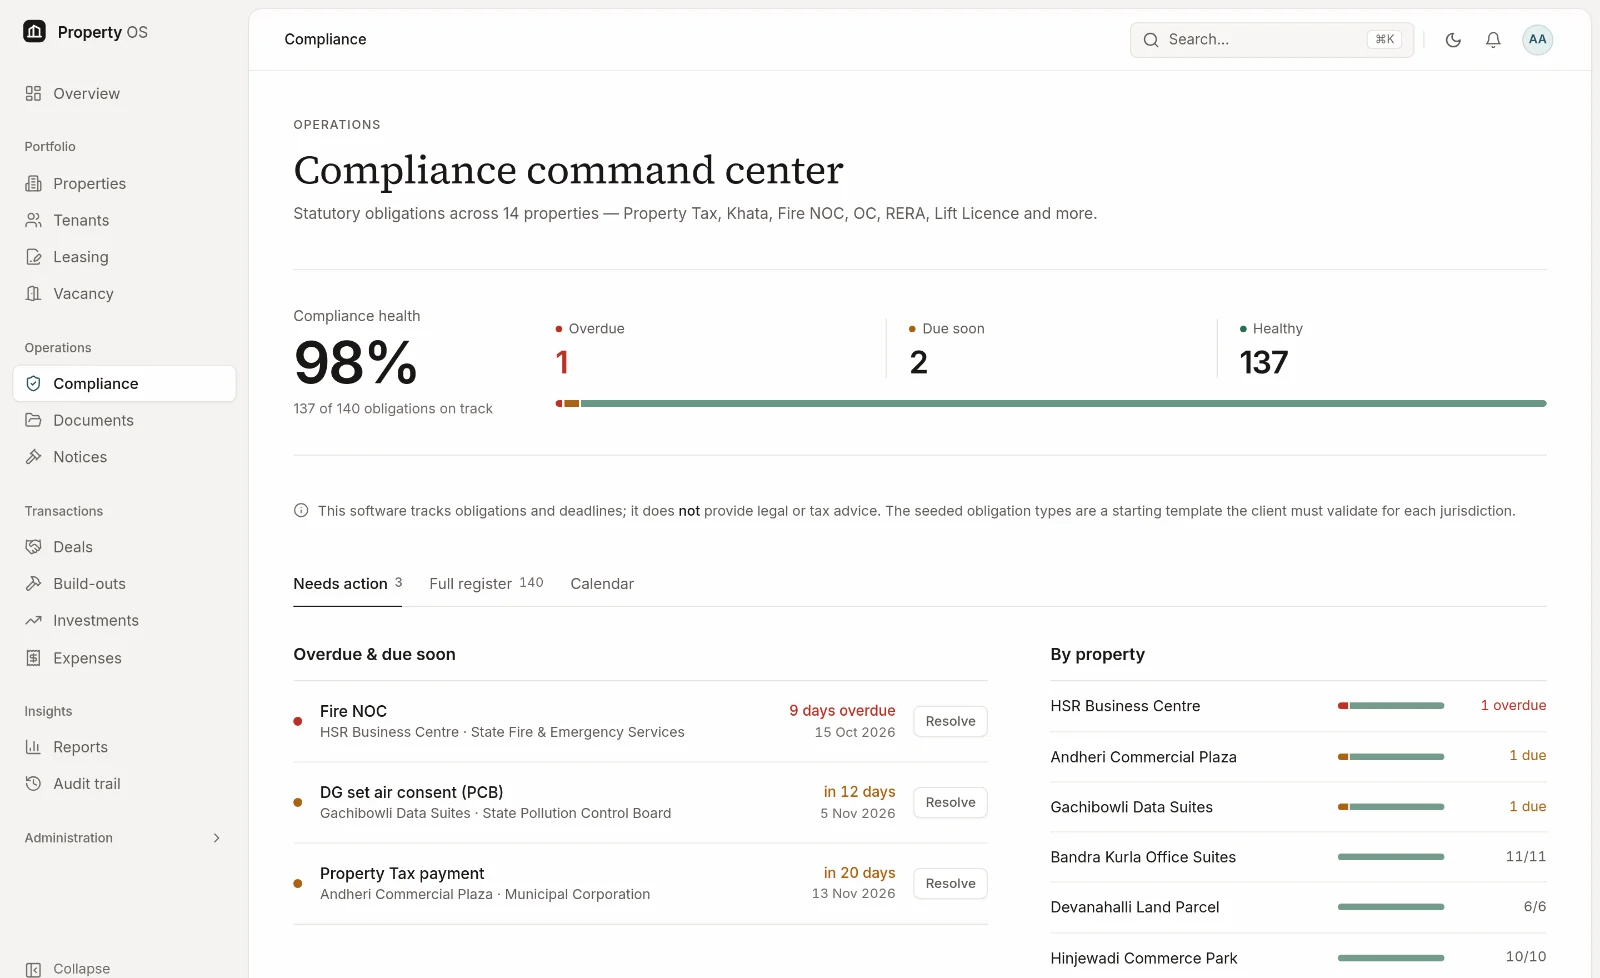
Task: Click Andheri Commercial Plaza compliance bar
Action: (1391, 757)
